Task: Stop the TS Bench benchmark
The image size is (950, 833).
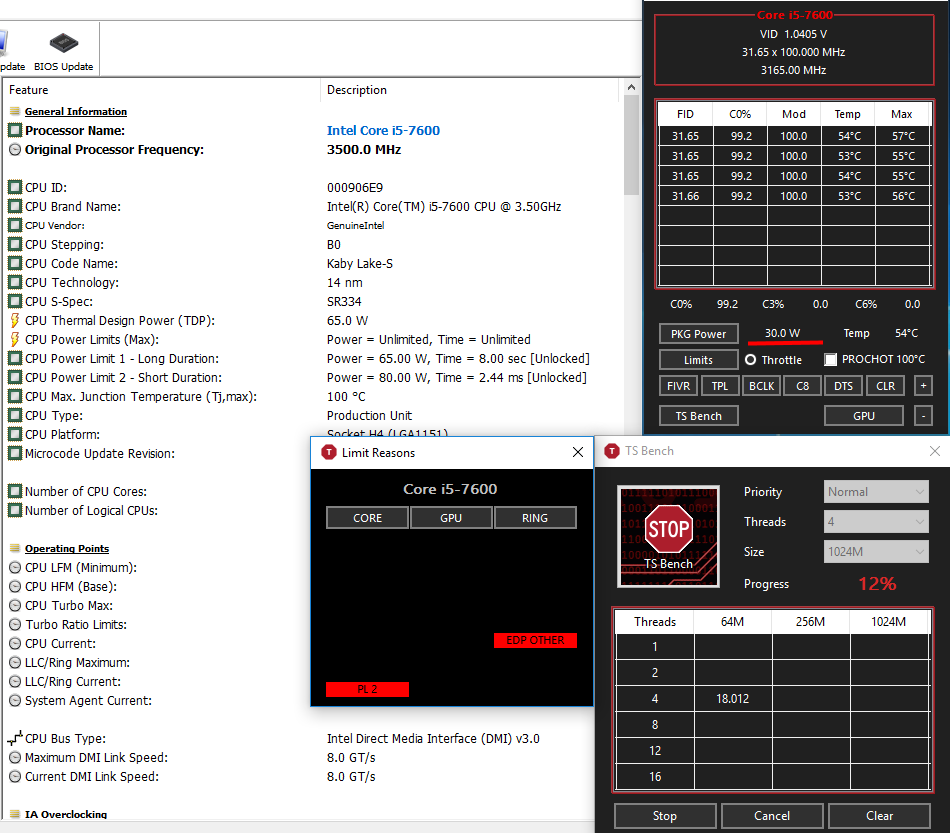Action: [x=665, y=816]
